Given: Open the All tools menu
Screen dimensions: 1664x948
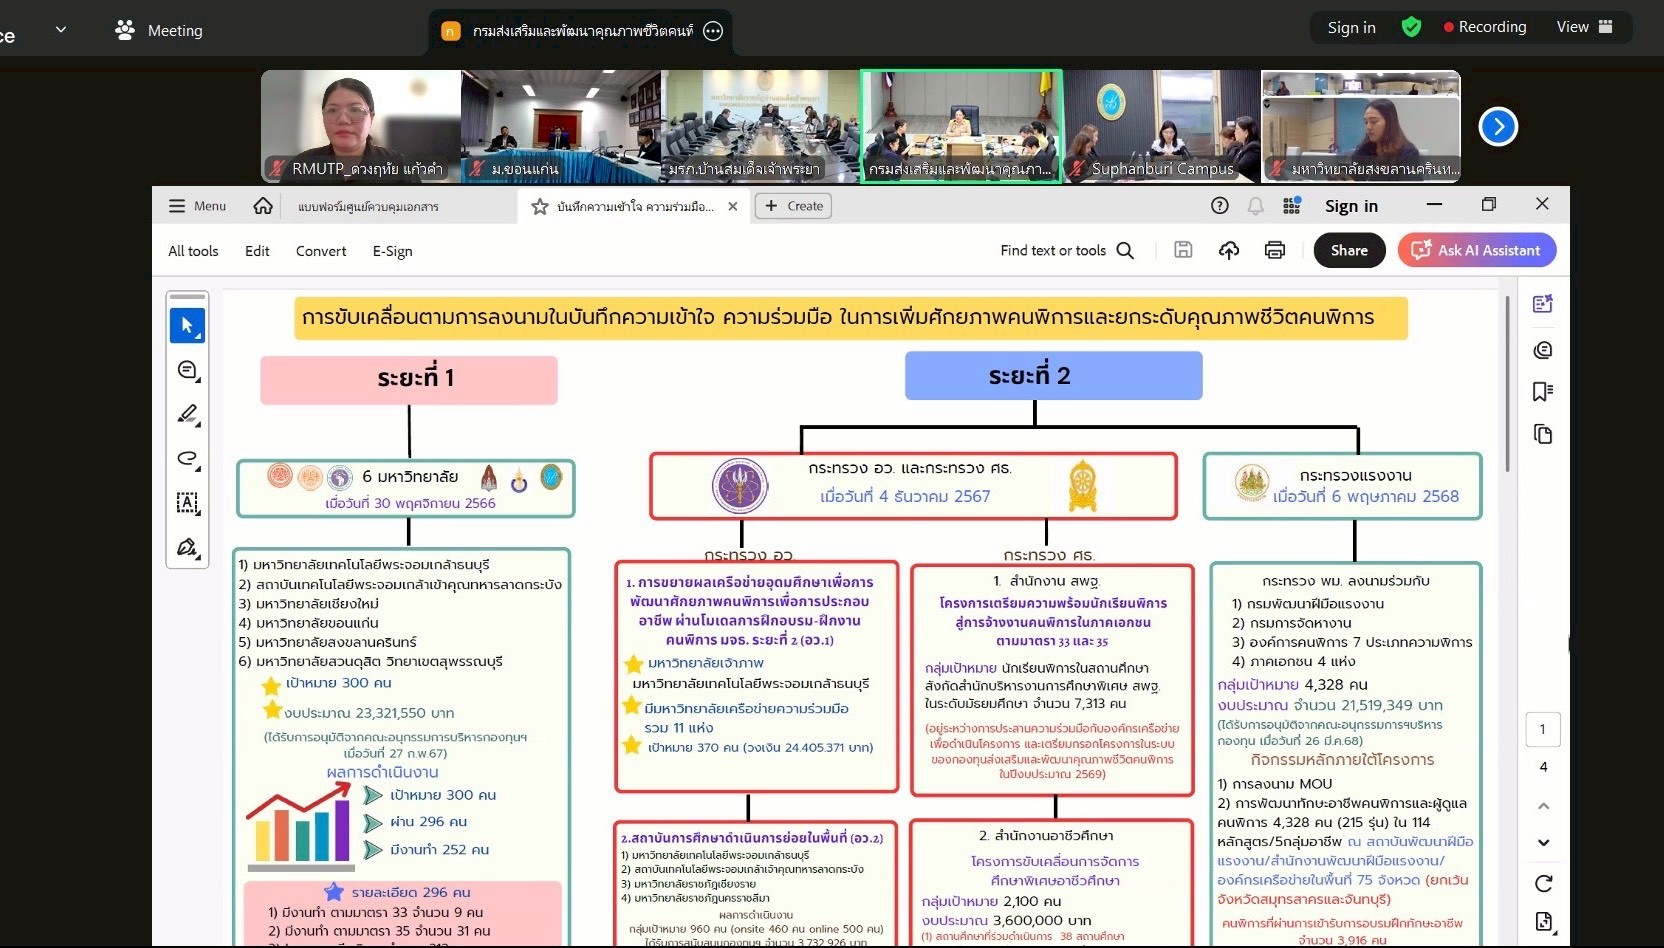Looking at the screenshot, I should pyautogui.click(x=193, y=251).
